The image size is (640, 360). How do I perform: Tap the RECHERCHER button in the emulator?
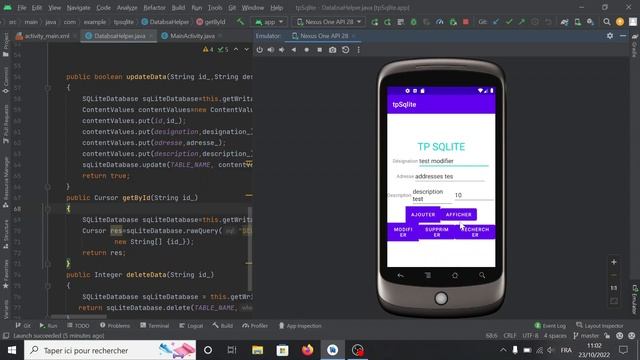475,232
